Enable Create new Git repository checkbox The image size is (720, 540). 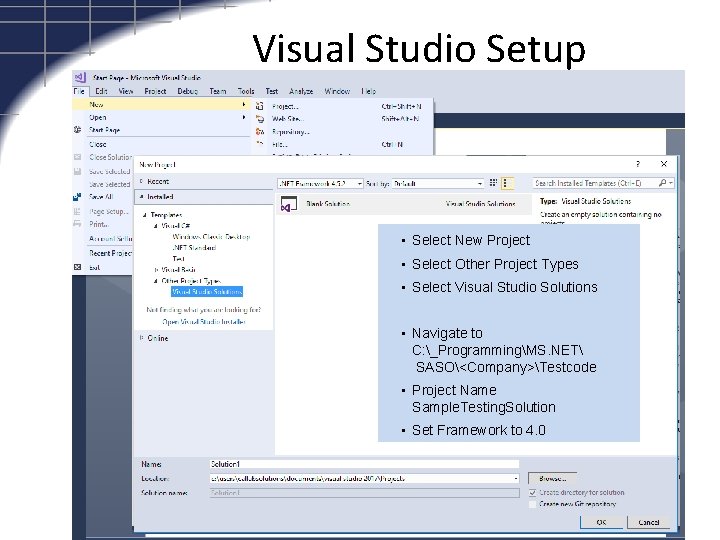pos(533,504)
